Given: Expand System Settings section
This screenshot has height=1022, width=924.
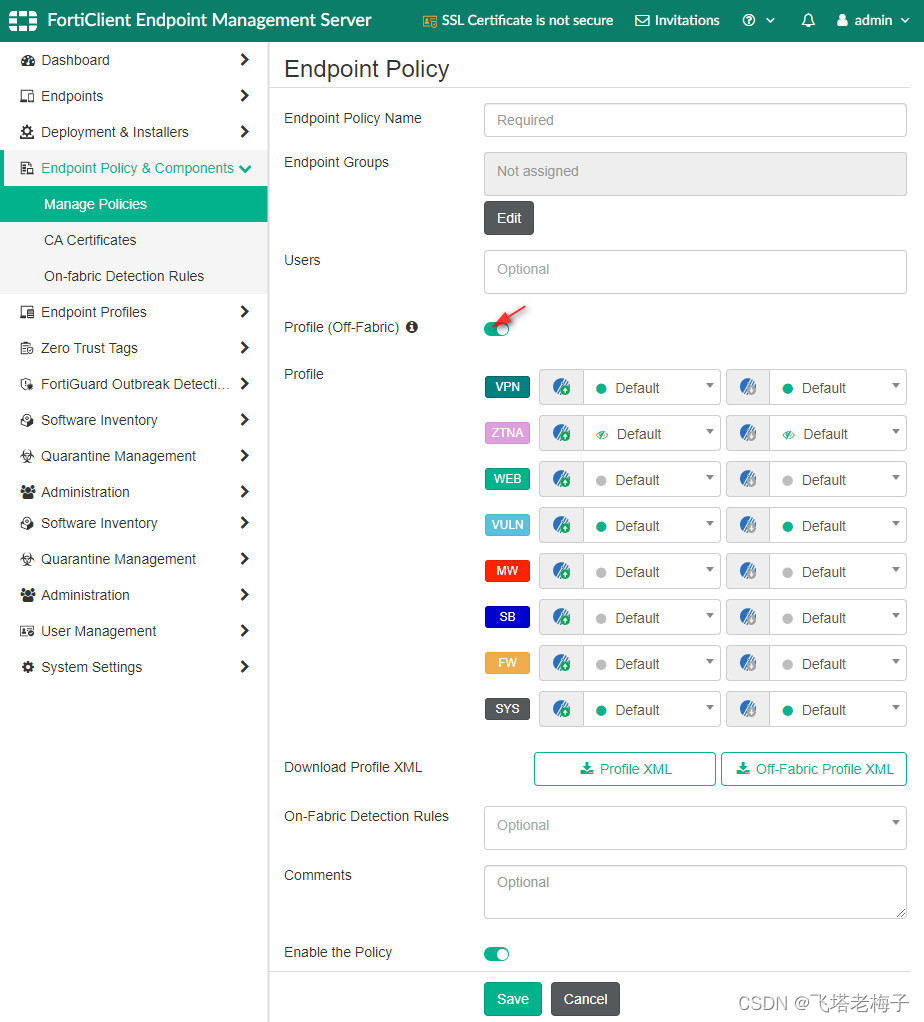Looking at the screenshot, I should coord(134,667).
